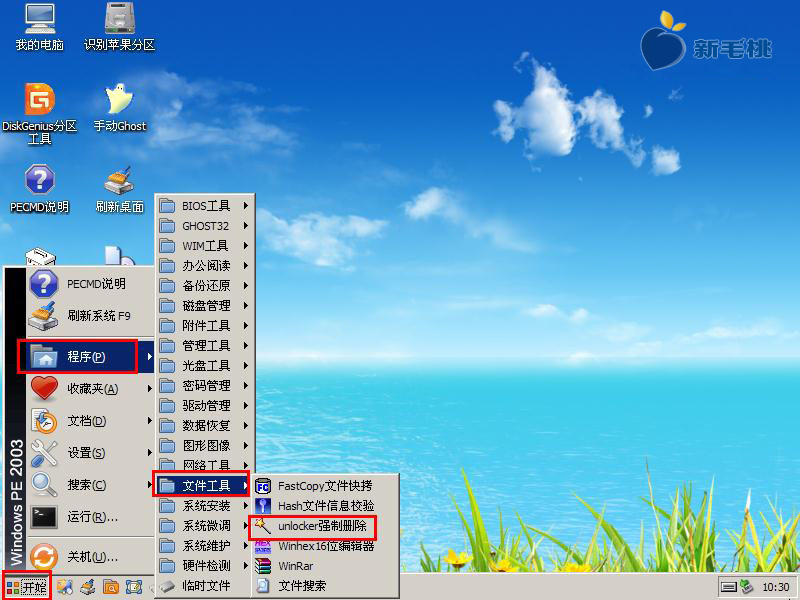Open the 临时文件 entry
800x600 pixels.
pos(205,586)
